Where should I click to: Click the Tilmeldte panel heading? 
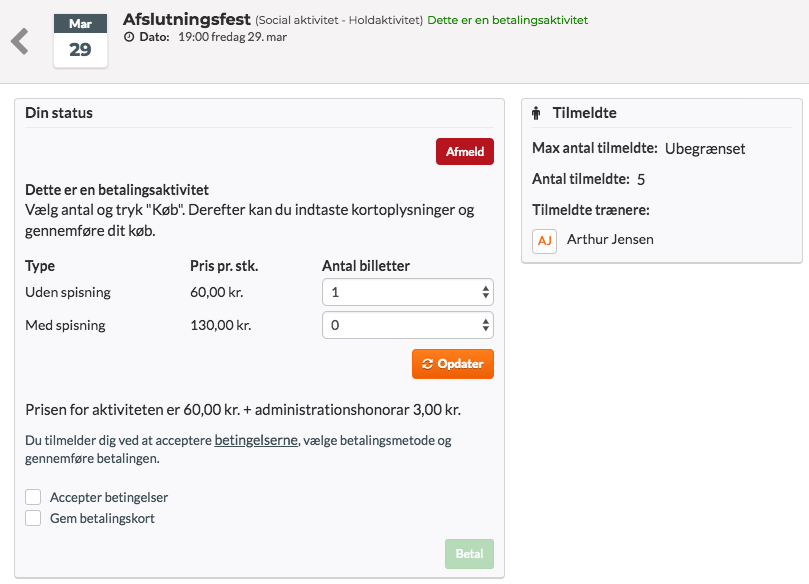point(585,113)
